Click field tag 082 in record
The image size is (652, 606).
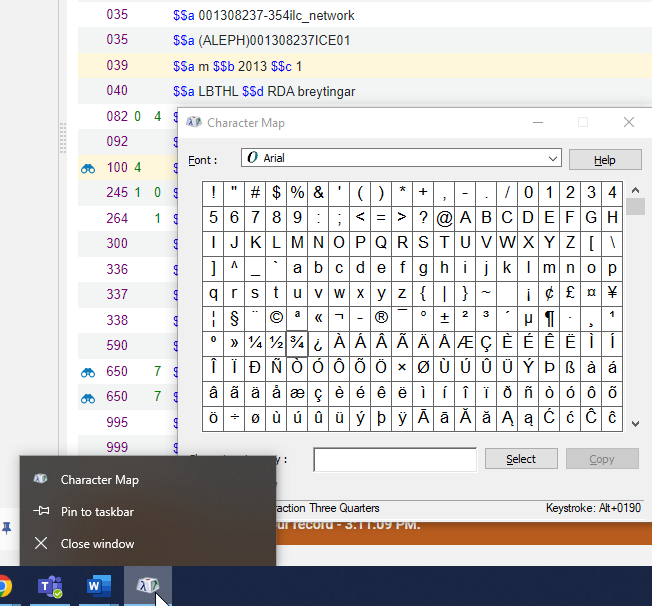coord(117,116)
